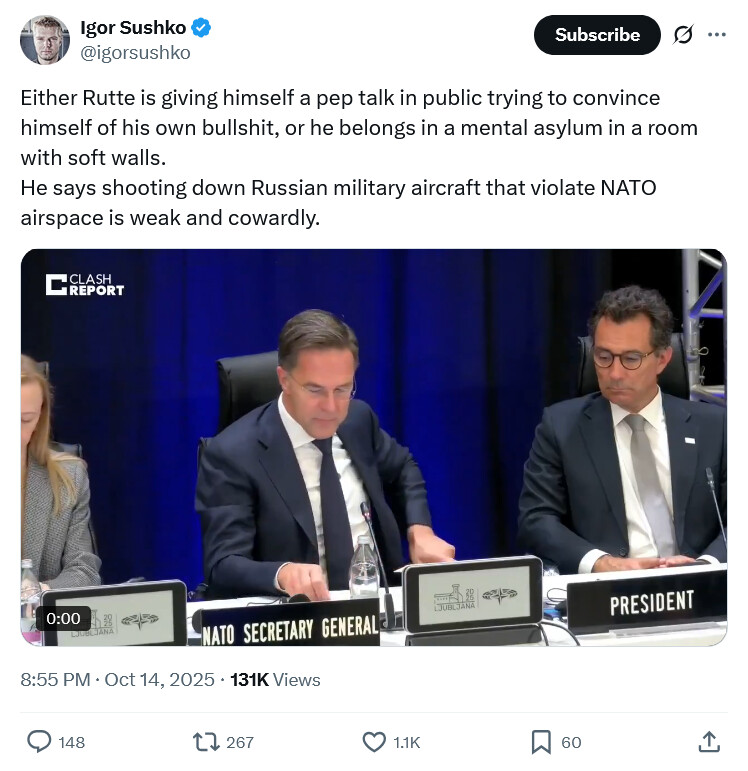This screenshot has height=771, width=748.
Task: Click the reply speech bubble icon
Action: (x=39, y=741)
